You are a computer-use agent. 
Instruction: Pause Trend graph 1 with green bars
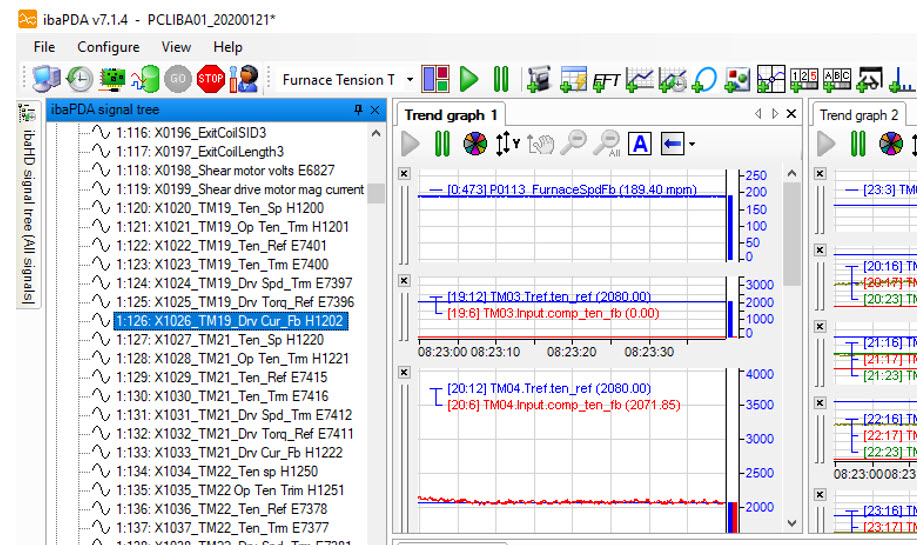[x=443, y=144]
